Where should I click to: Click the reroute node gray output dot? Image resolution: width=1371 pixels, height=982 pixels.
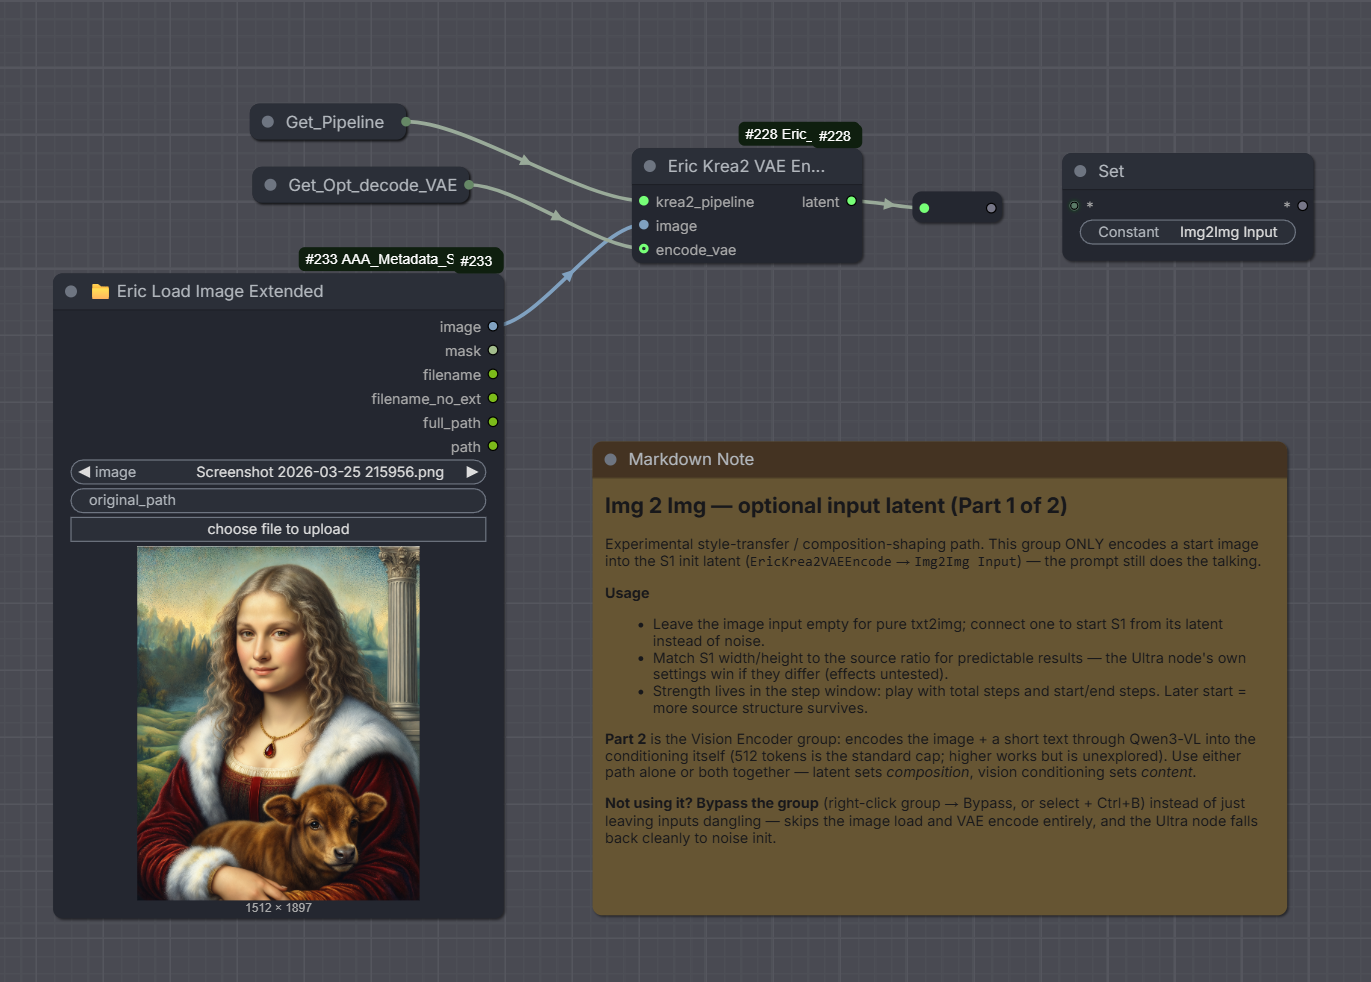coord(991,208)
